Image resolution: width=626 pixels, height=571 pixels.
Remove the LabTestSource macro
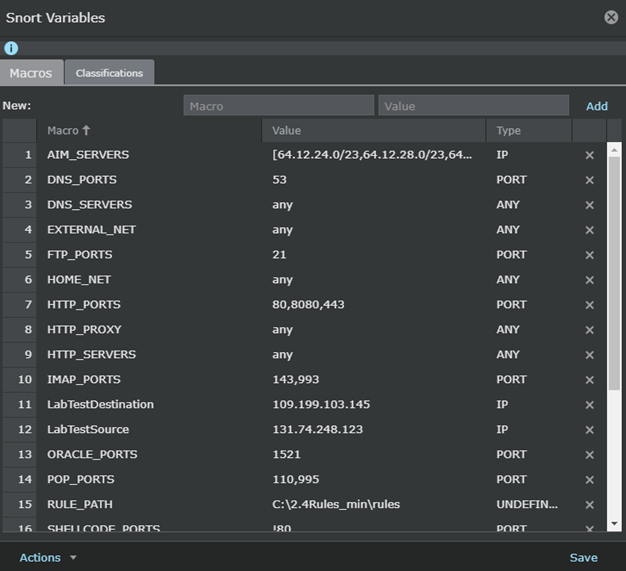coord(589,430)
